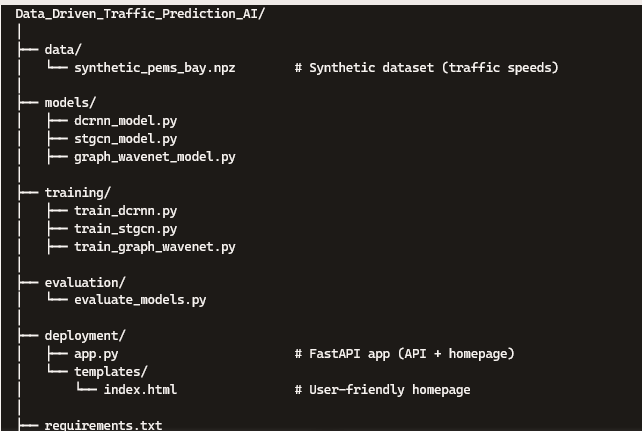Click train_dcrnn.py file name
Screen dimensions: 642x431
point(125,211)
